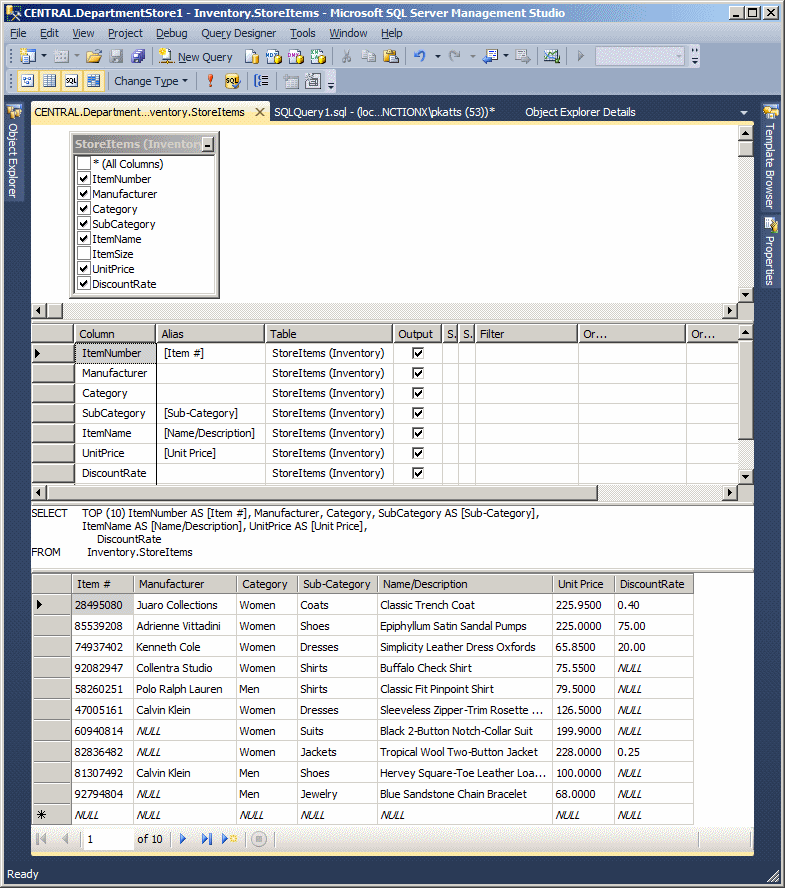The width and height of the screenshot is (785, 888).
Task: Click the New Project toolbar icon
Action: pyautogui.click(x=27, y=56)
